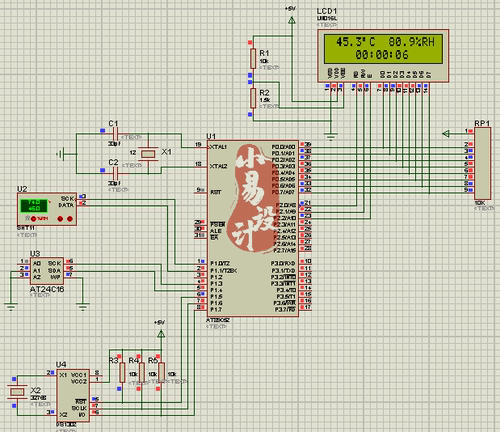
Task: Click the LCD1 display screen
Action: point(383,49)
